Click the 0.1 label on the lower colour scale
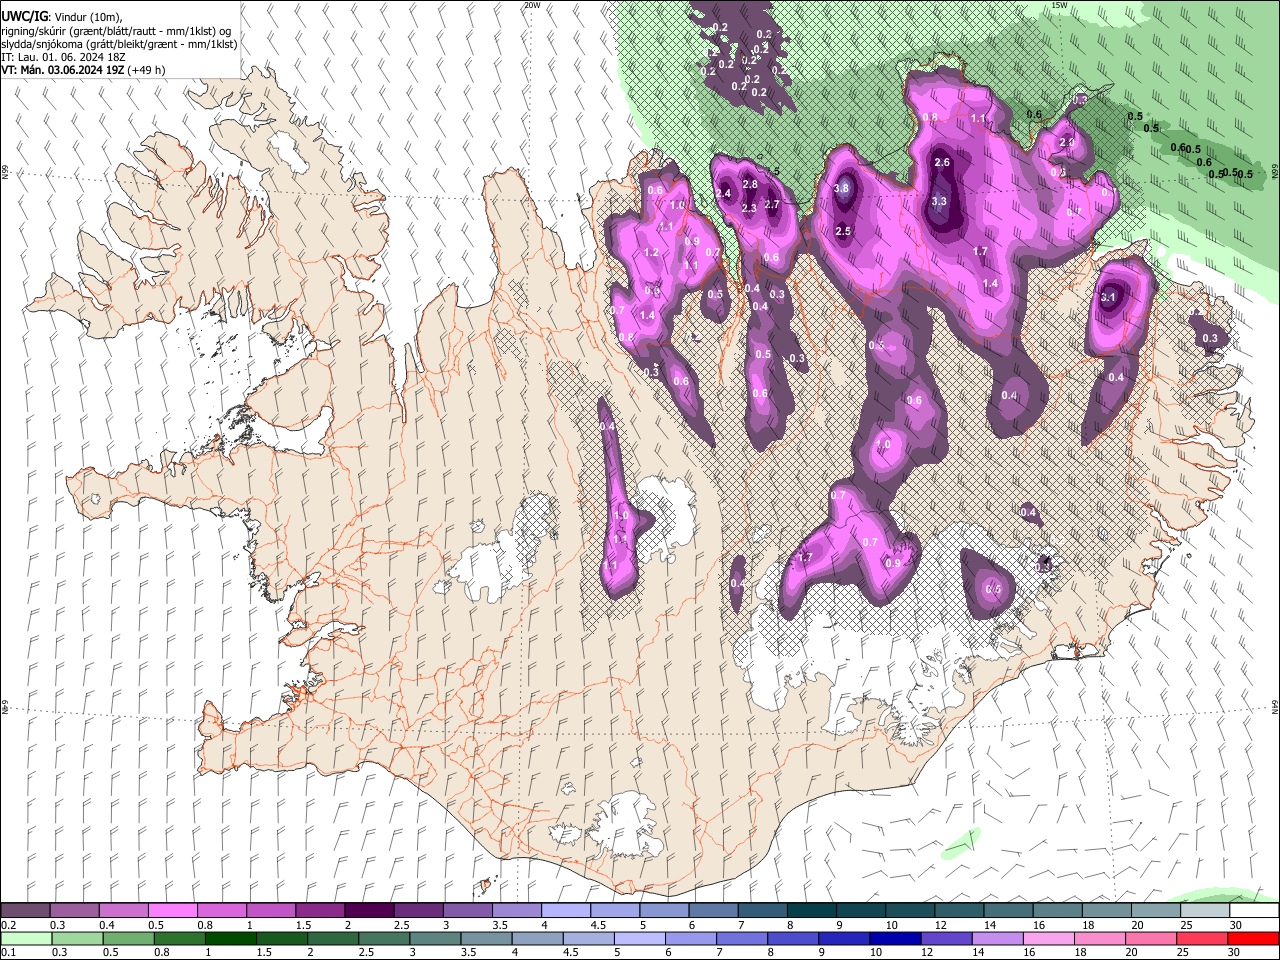 (x=8, y=952)
